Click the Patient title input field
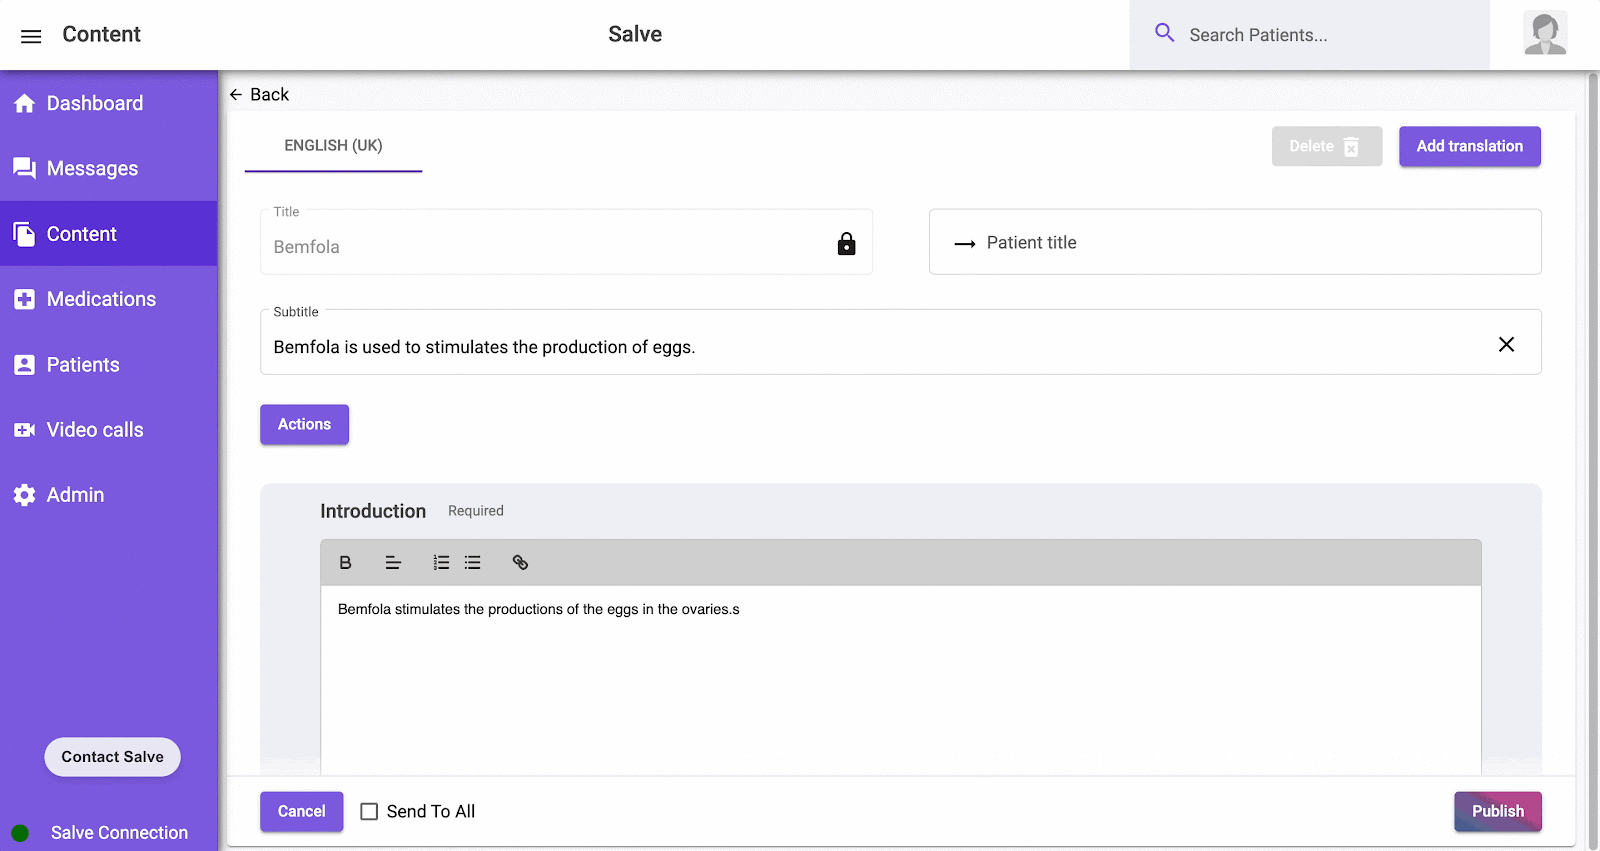This screenshot has width=1600, height=851. [1235, 242]
